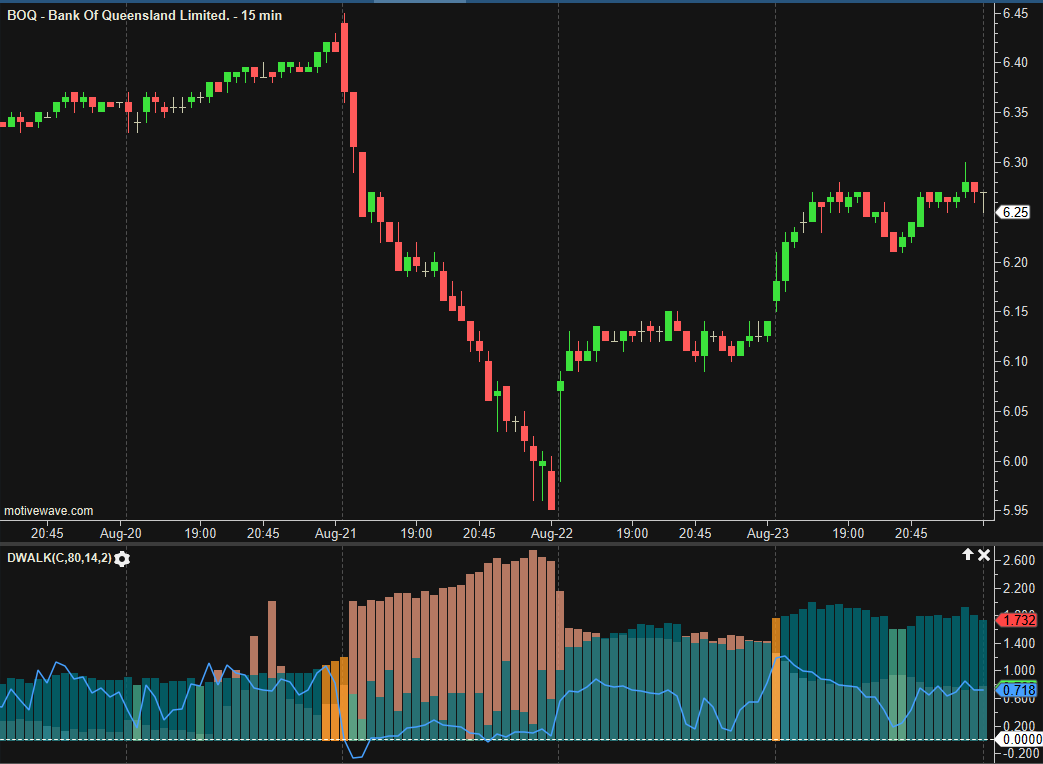Screen dimensions: 1043x764
Task: Click the 2.600 label on indicator axis
Action: pos(1018,560)
